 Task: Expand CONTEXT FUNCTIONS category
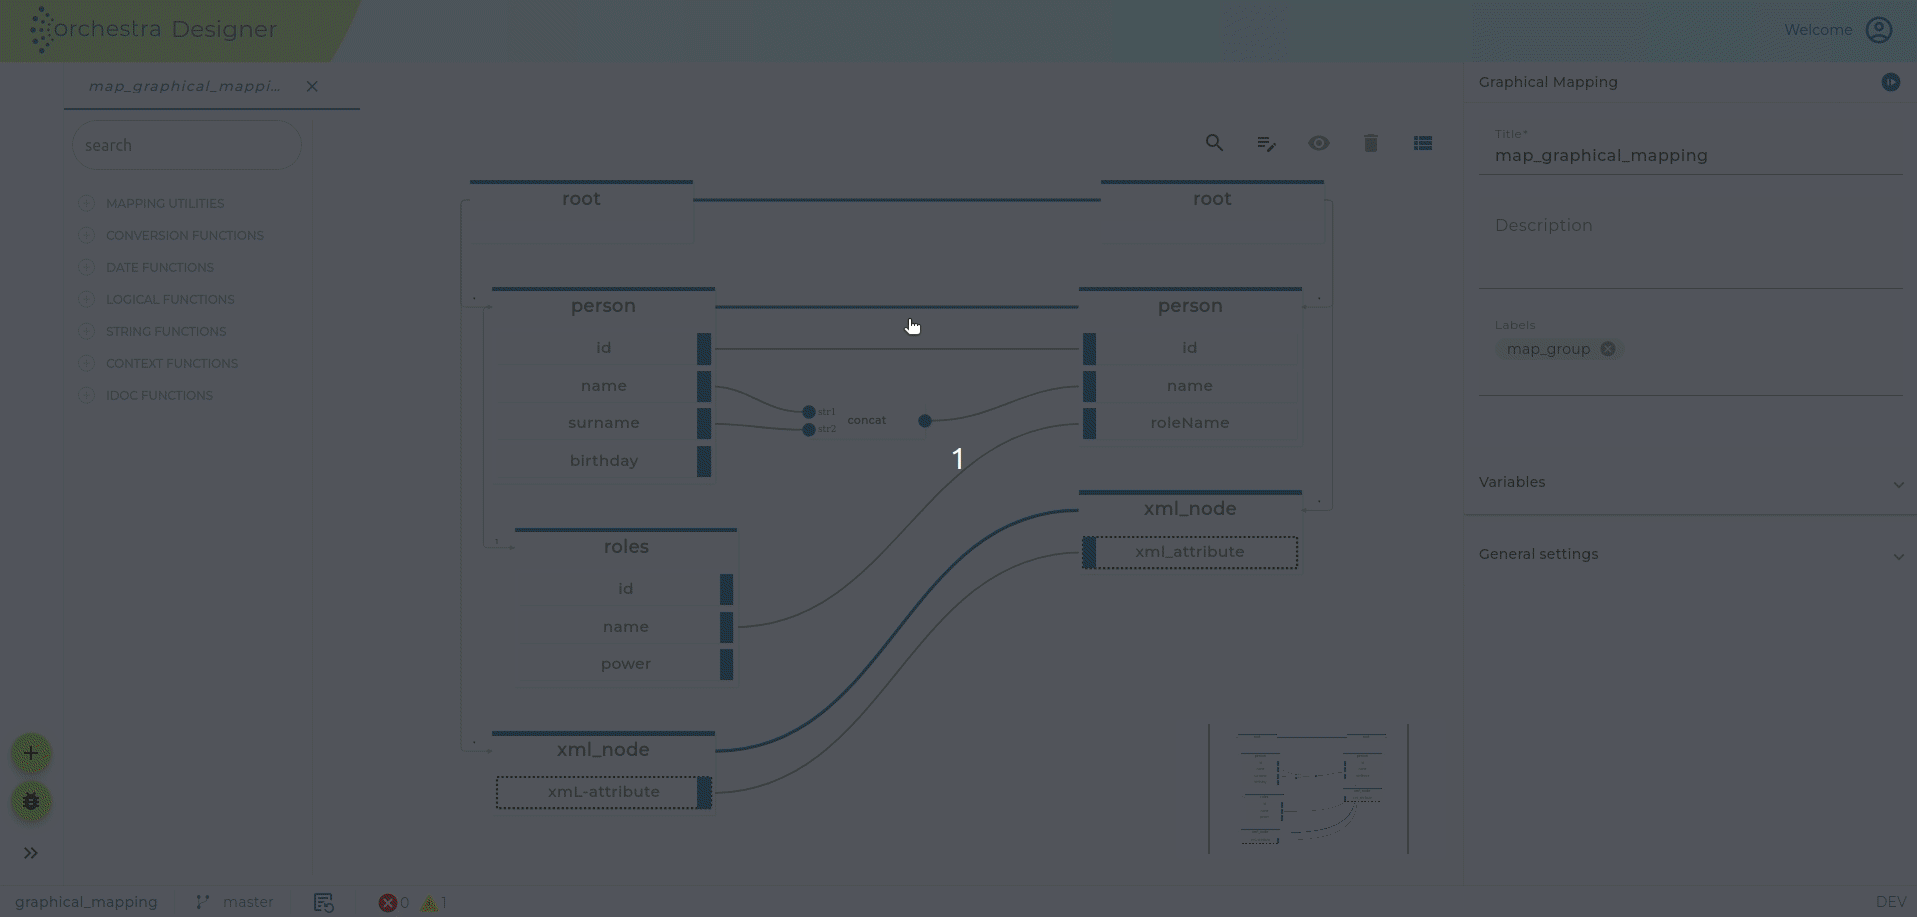pos(87,363)
